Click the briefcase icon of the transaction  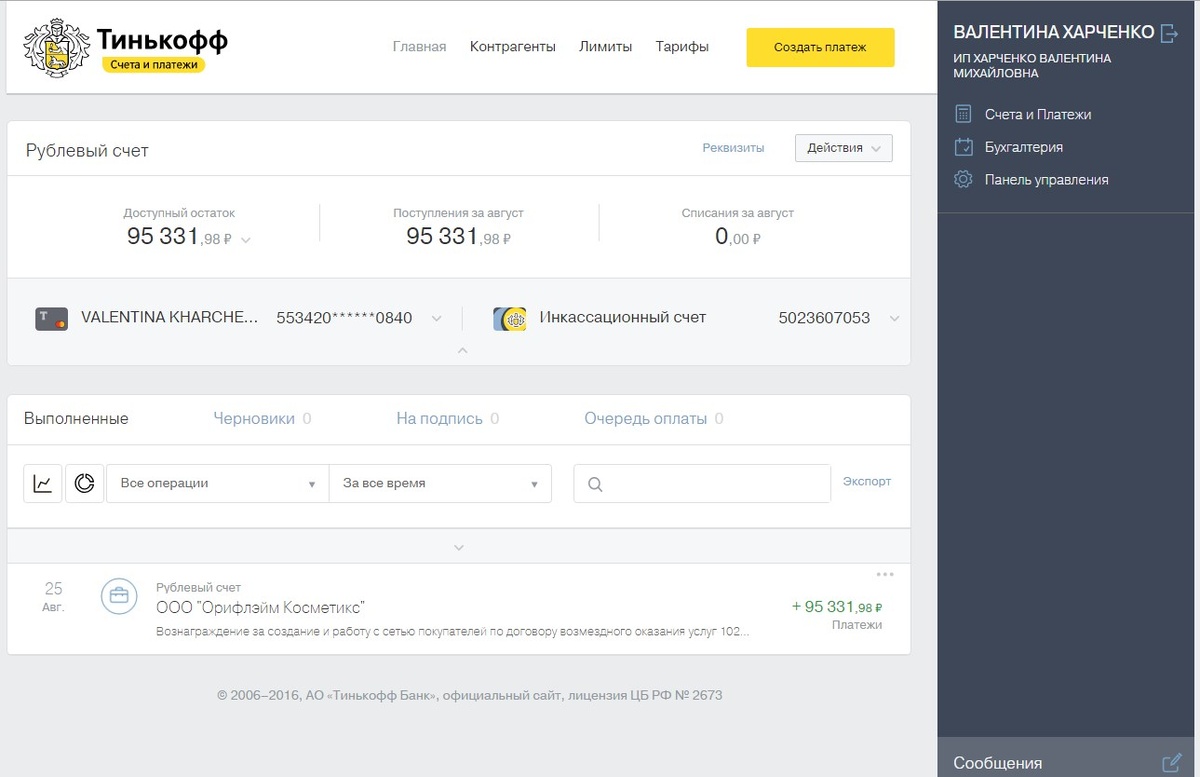[119, 596]
